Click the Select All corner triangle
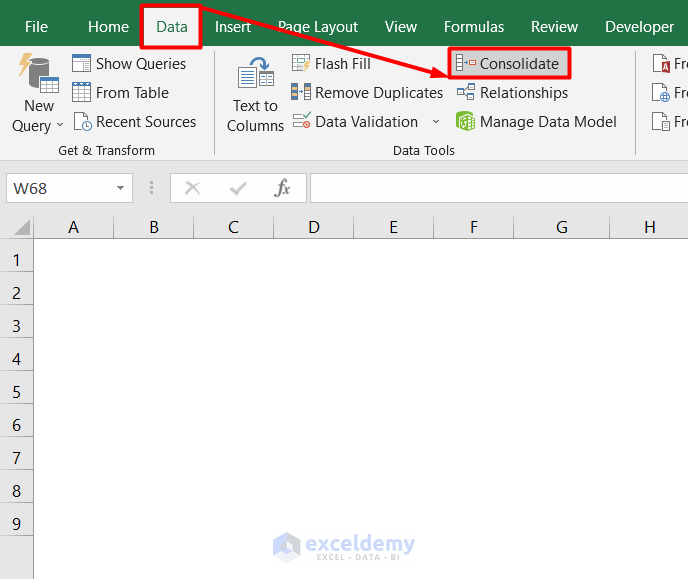 coord(22,227)
